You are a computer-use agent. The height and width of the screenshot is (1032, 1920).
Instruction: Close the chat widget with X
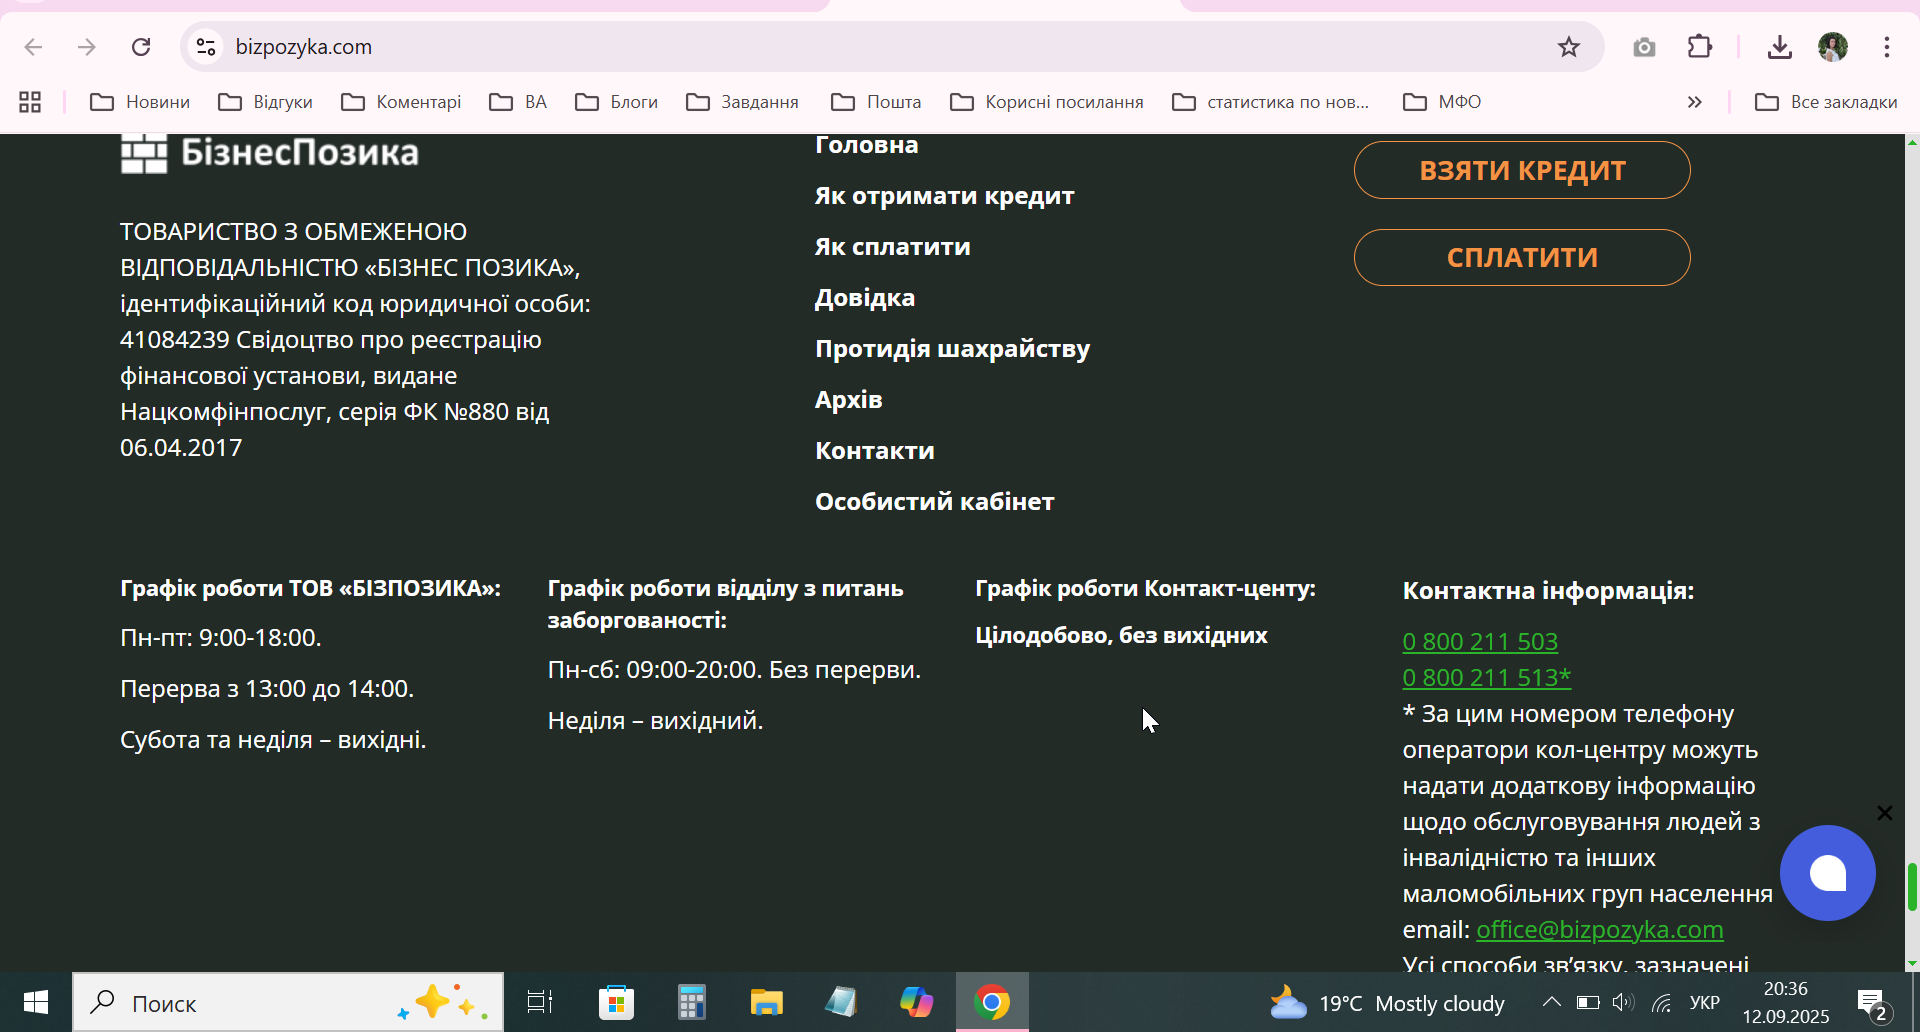tap(1885, 813)
